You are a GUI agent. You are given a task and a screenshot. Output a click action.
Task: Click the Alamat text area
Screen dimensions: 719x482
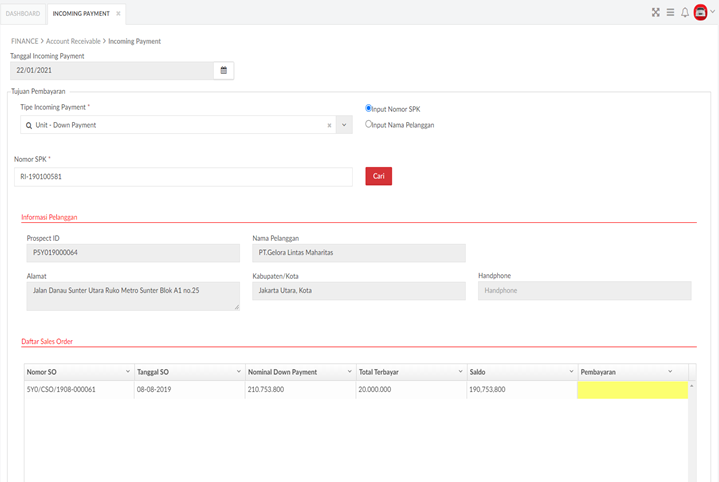(x=133, y=296)
